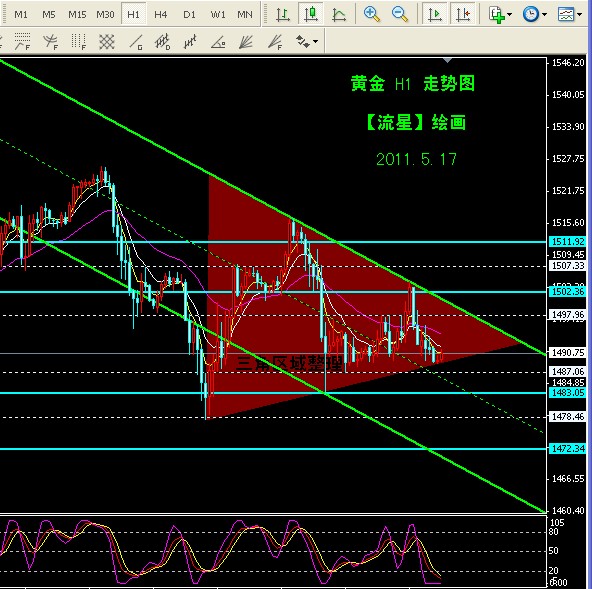Click the 黄金 H1 走势图 chart title

[413, 83]
